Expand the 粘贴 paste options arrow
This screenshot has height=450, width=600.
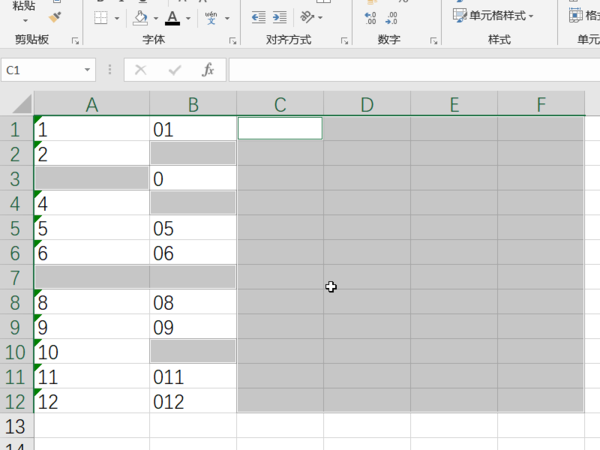click(25, 21)
